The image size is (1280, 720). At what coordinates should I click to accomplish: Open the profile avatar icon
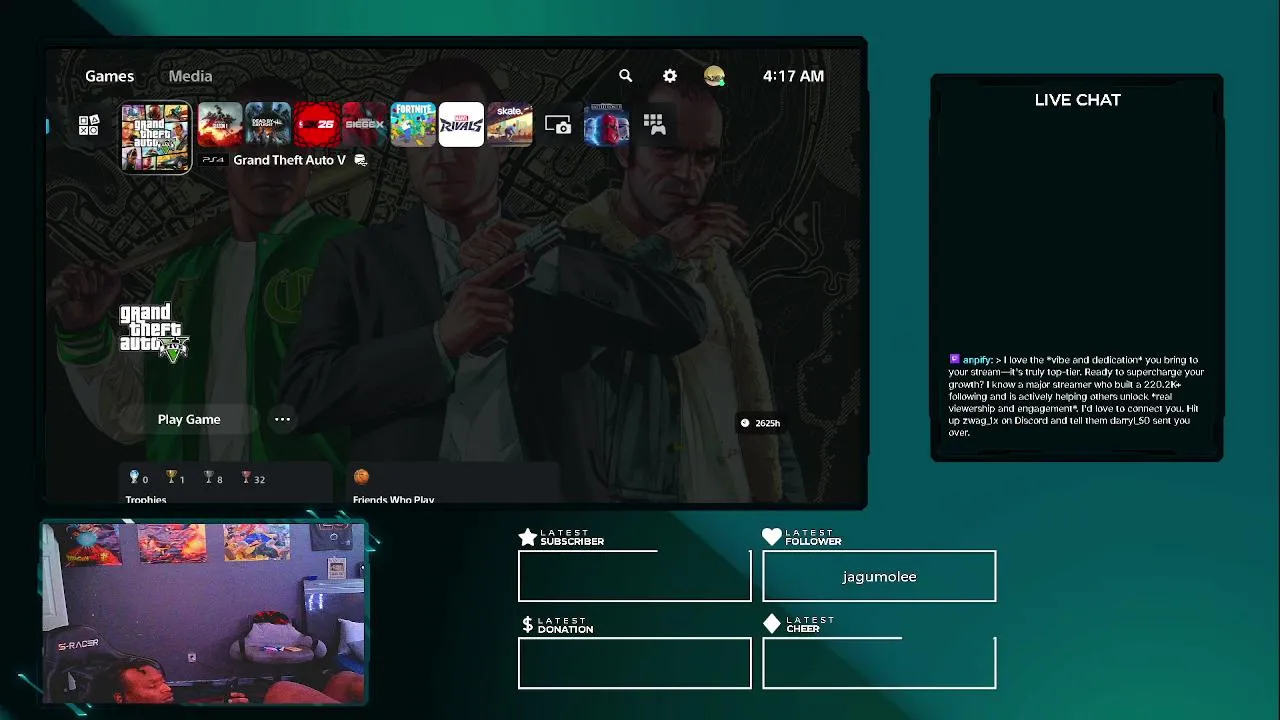(714, 76)
